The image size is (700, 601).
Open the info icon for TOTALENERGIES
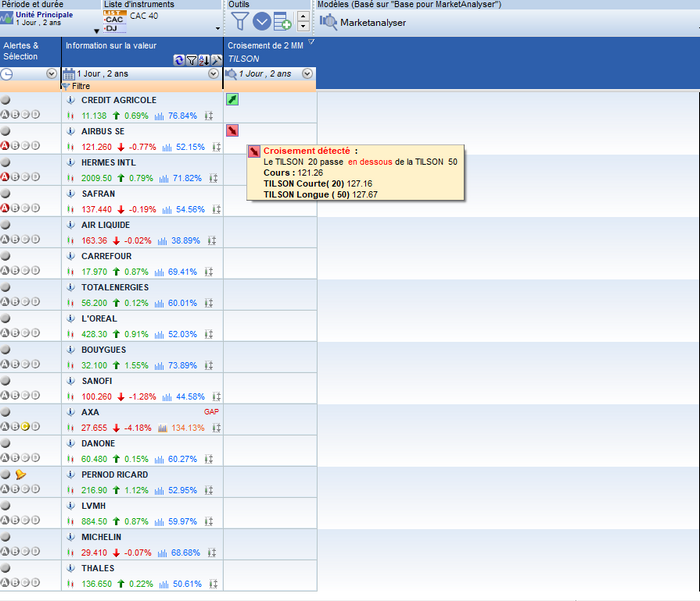[71, 287]
